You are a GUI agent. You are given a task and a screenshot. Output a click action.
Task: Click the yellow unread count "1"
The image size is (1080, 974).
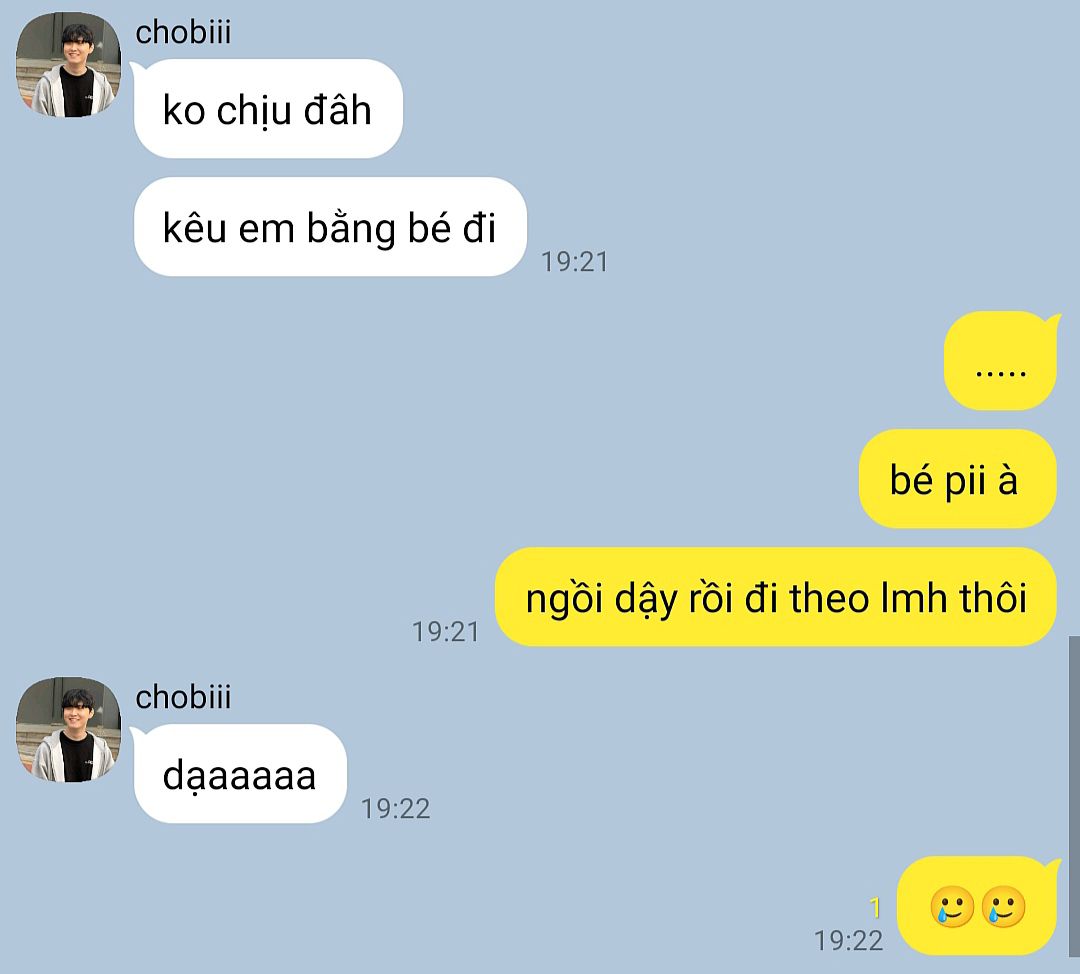(x=875, y=908)
